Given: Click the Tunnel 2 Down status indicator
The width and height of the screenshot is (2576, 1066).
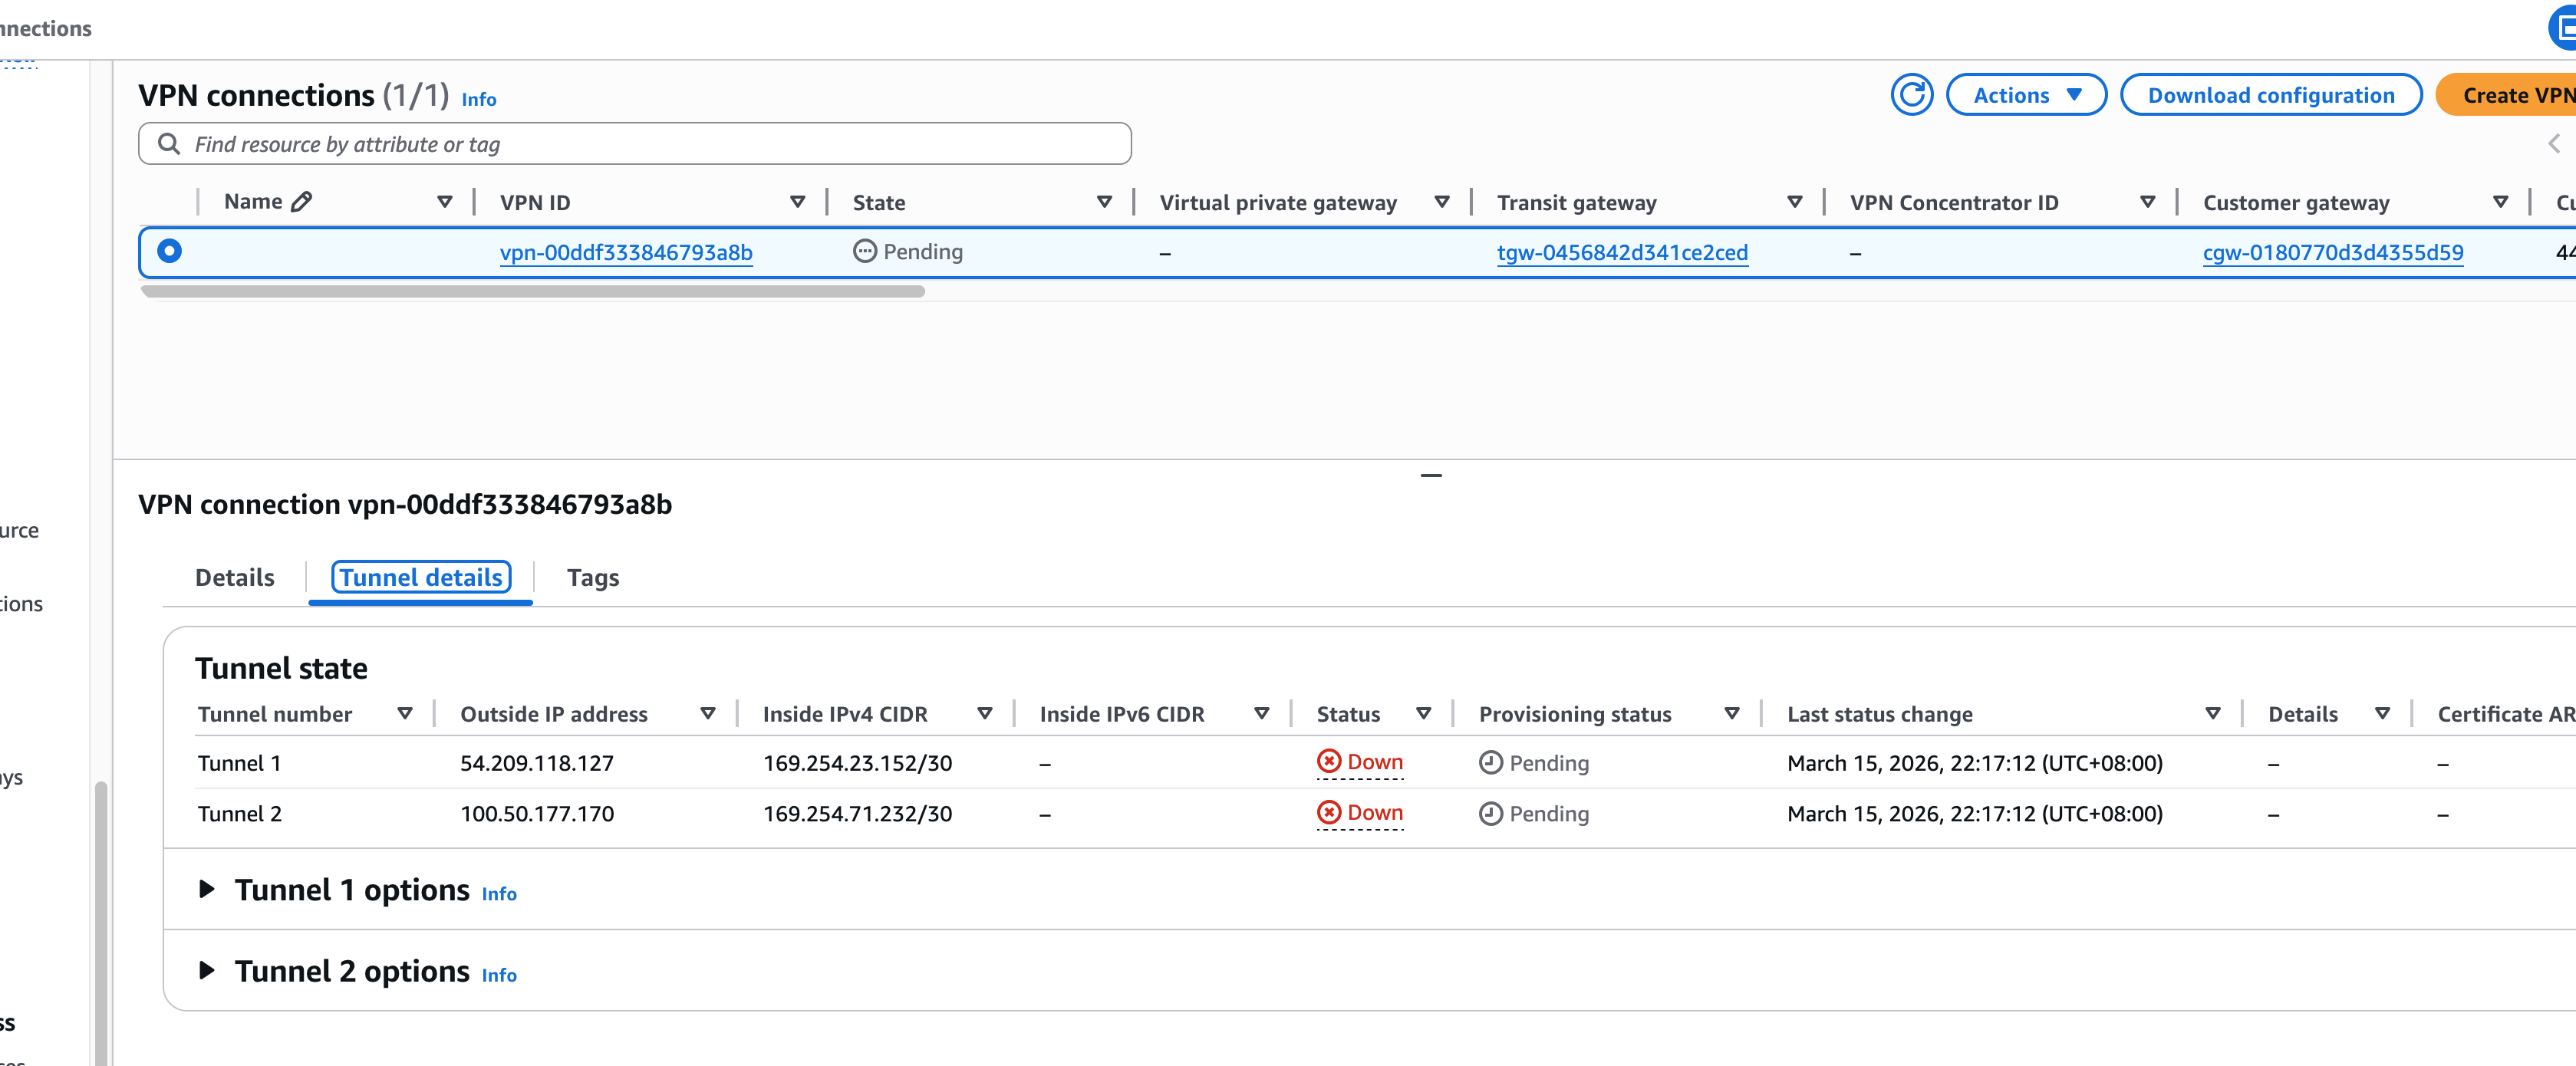Looking at the screenshot, I should pyautogui.click(x=1360, y=813).
